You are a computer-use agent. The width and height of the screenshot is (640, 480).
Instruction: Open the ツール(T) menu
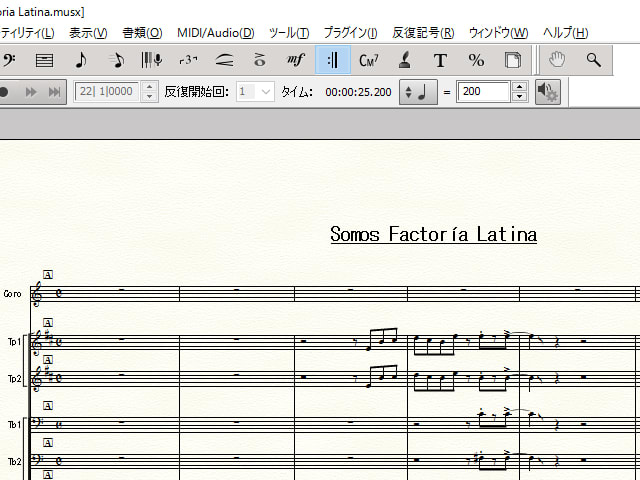coord(289,33)
